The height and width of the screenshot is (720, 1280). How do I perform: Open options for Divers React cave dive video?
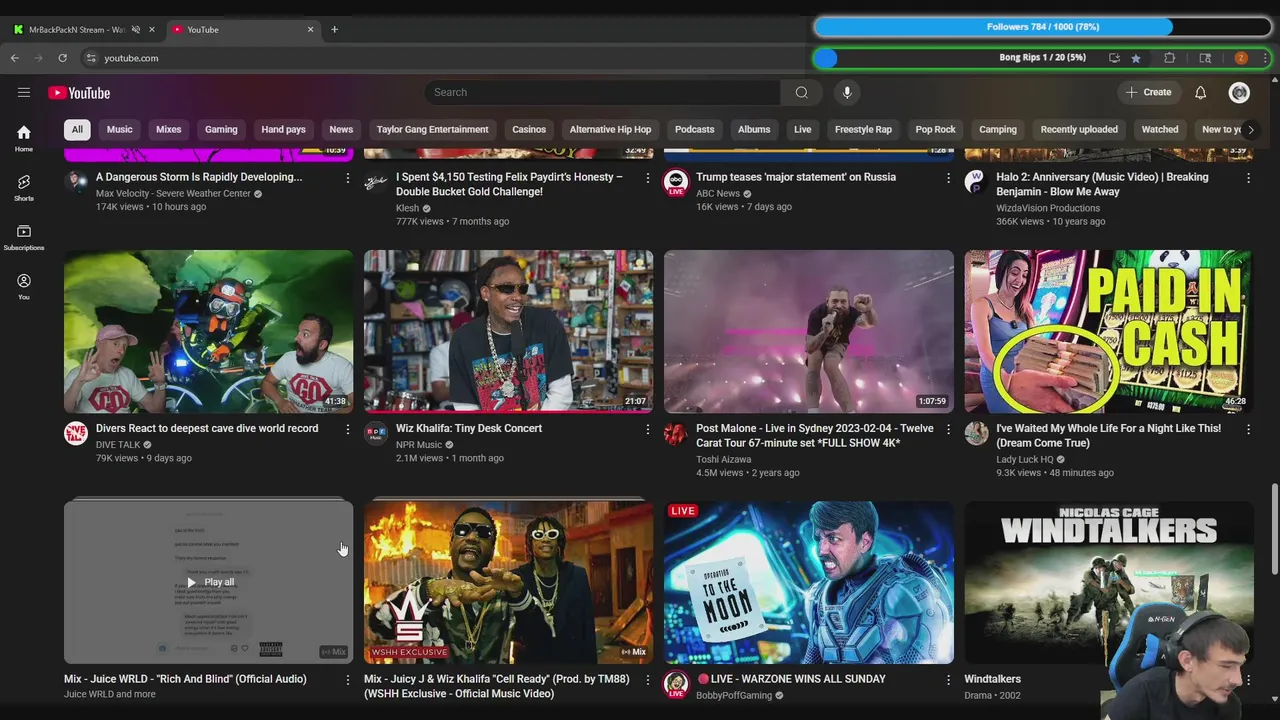point(348,429)
